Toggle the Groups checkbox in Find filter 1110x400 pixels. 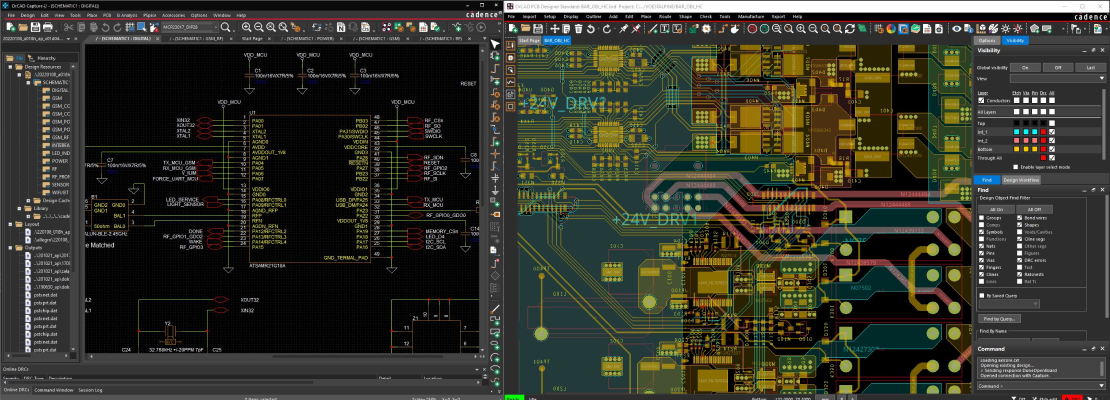981,217
